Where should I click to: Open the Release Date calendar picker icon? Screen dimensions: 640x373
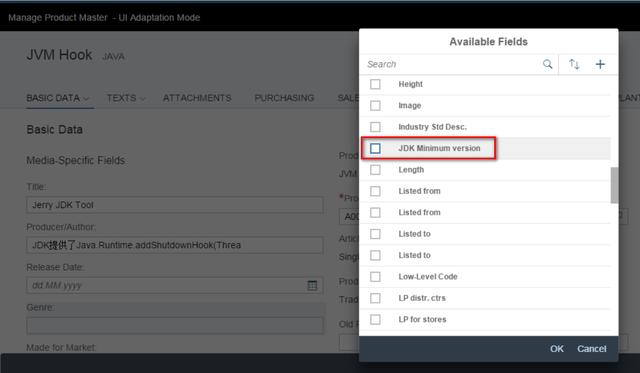click(312, 285)
